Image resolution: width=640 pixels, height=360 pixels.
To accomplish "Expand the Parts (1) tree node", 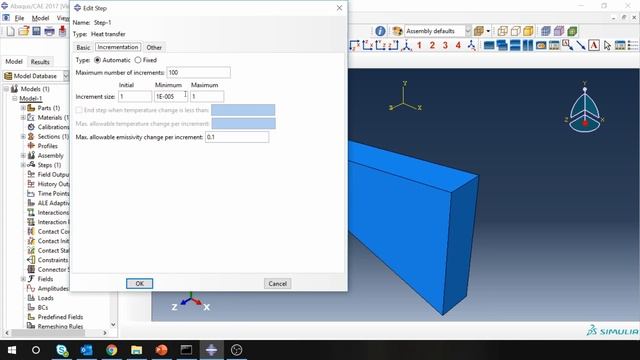I will 23,108.
